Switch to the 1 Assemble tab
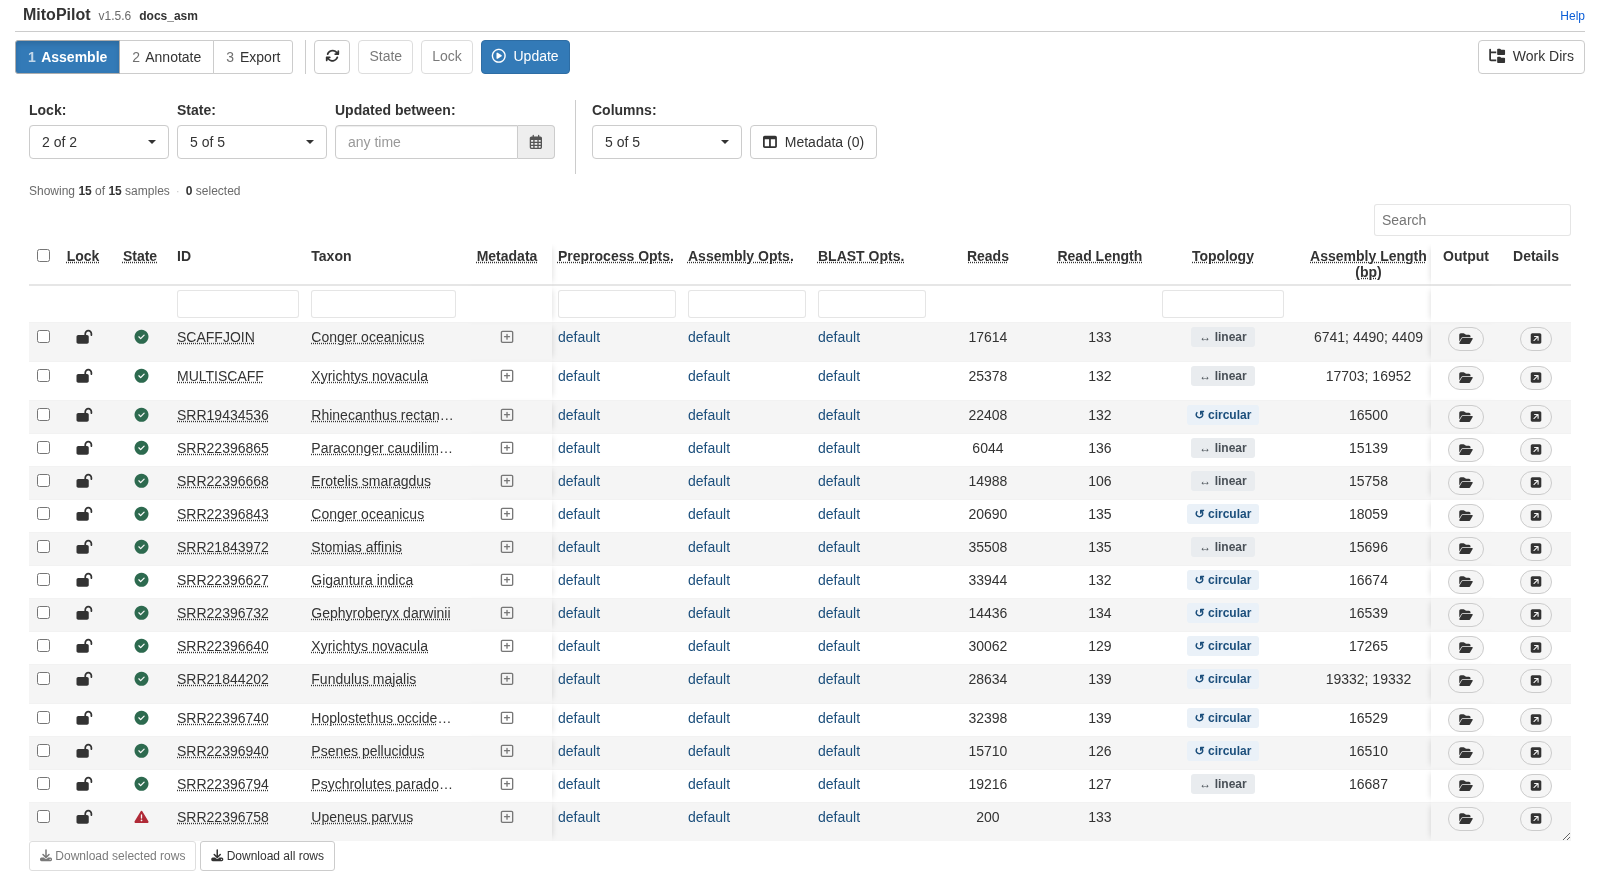 67,57
